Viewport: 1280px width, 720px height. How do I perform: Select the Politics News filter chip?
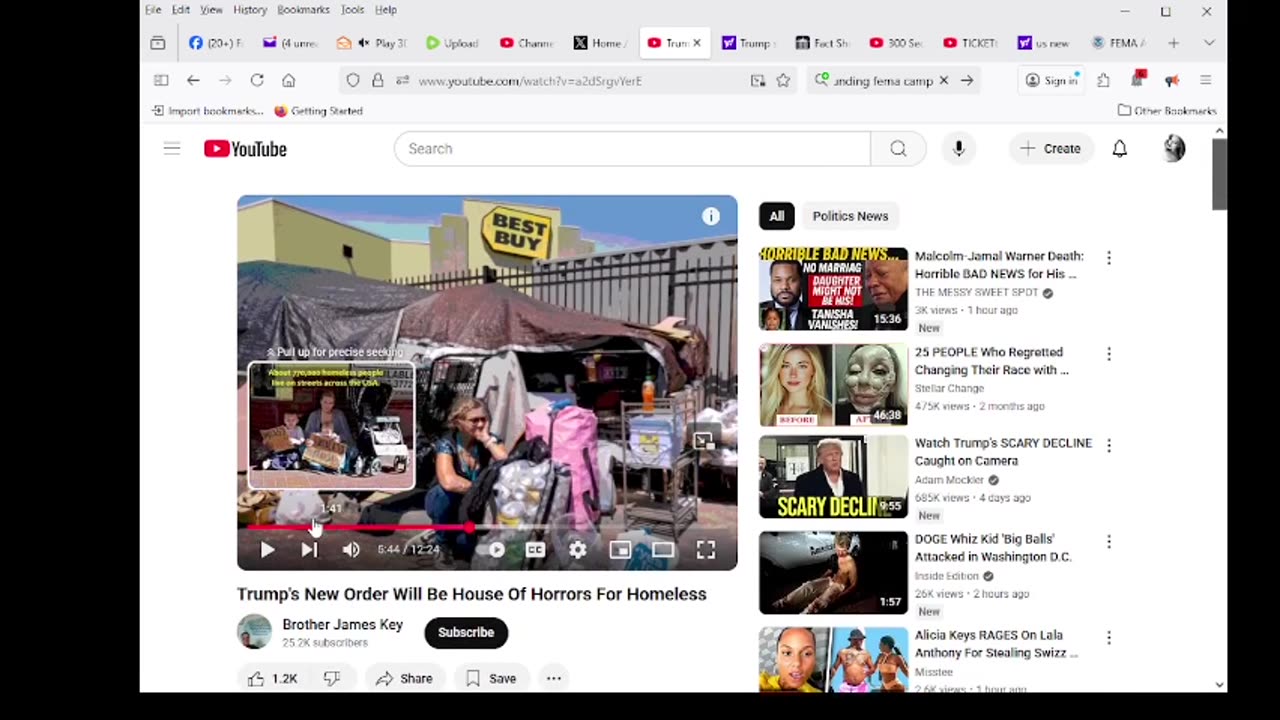coord(850,216)
